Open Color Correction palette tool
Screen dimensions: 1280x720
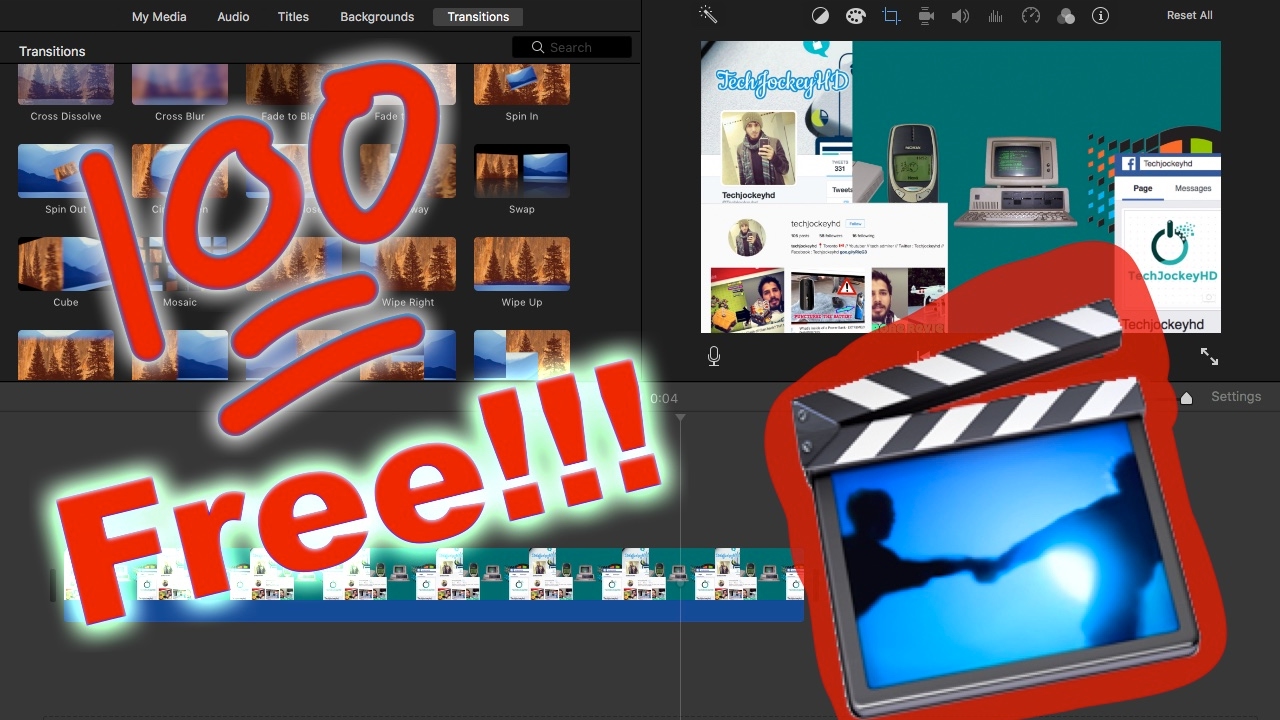[855, 16]
